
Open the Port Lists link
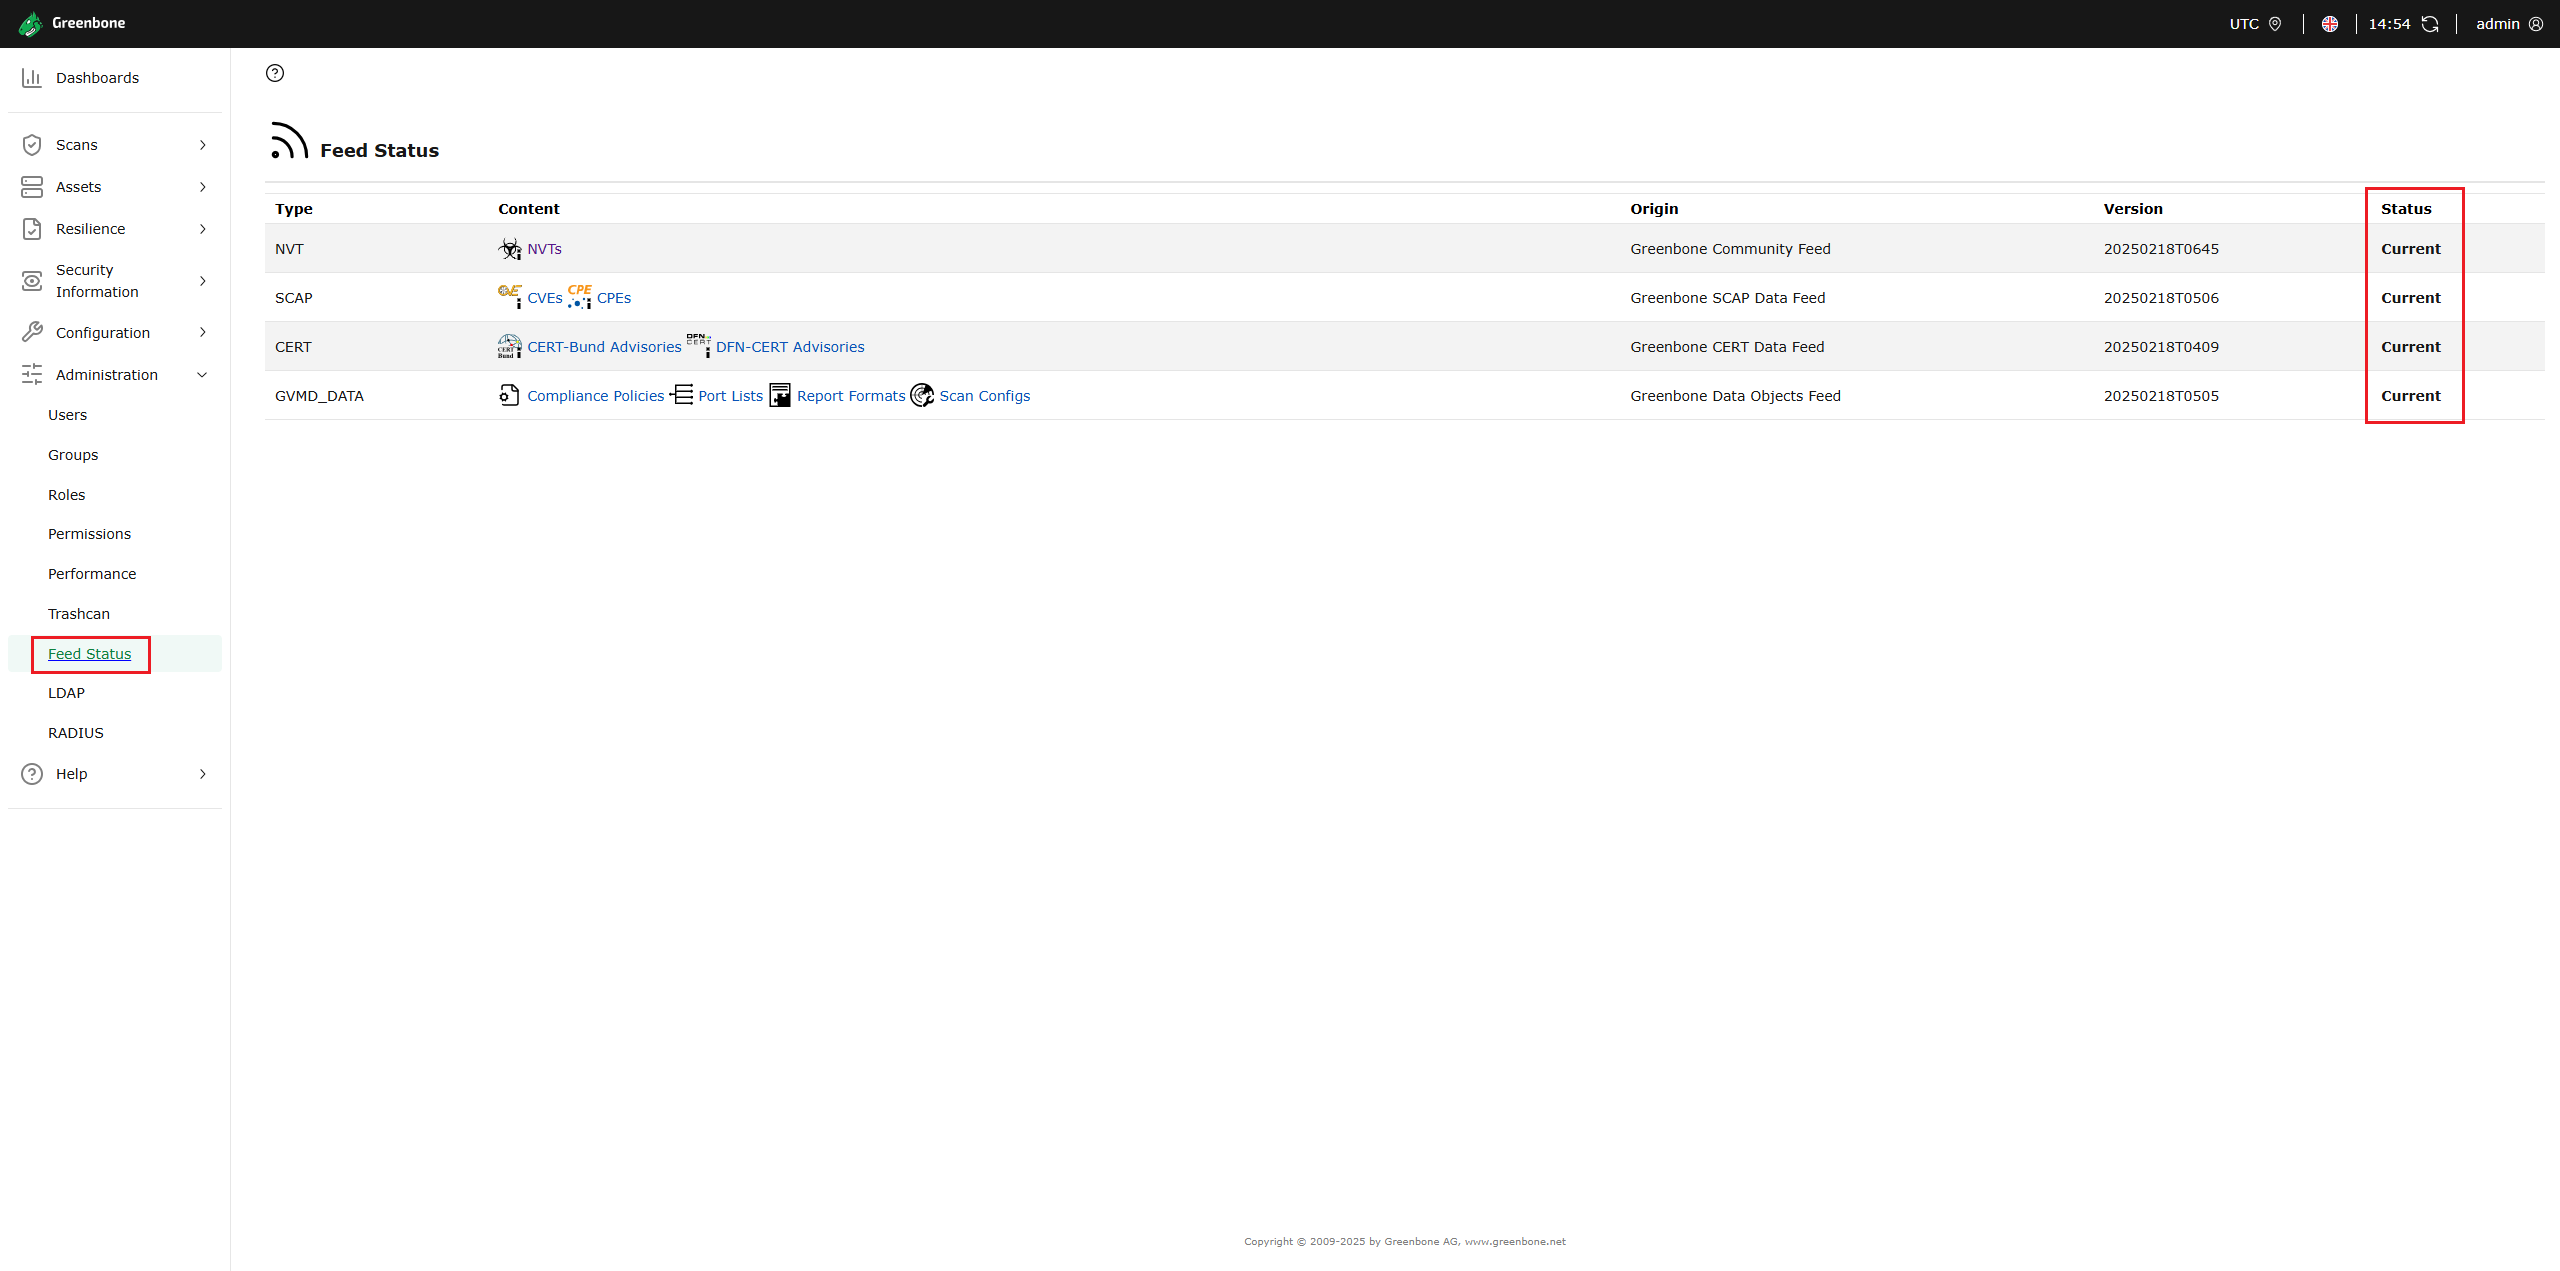[730, 396]
